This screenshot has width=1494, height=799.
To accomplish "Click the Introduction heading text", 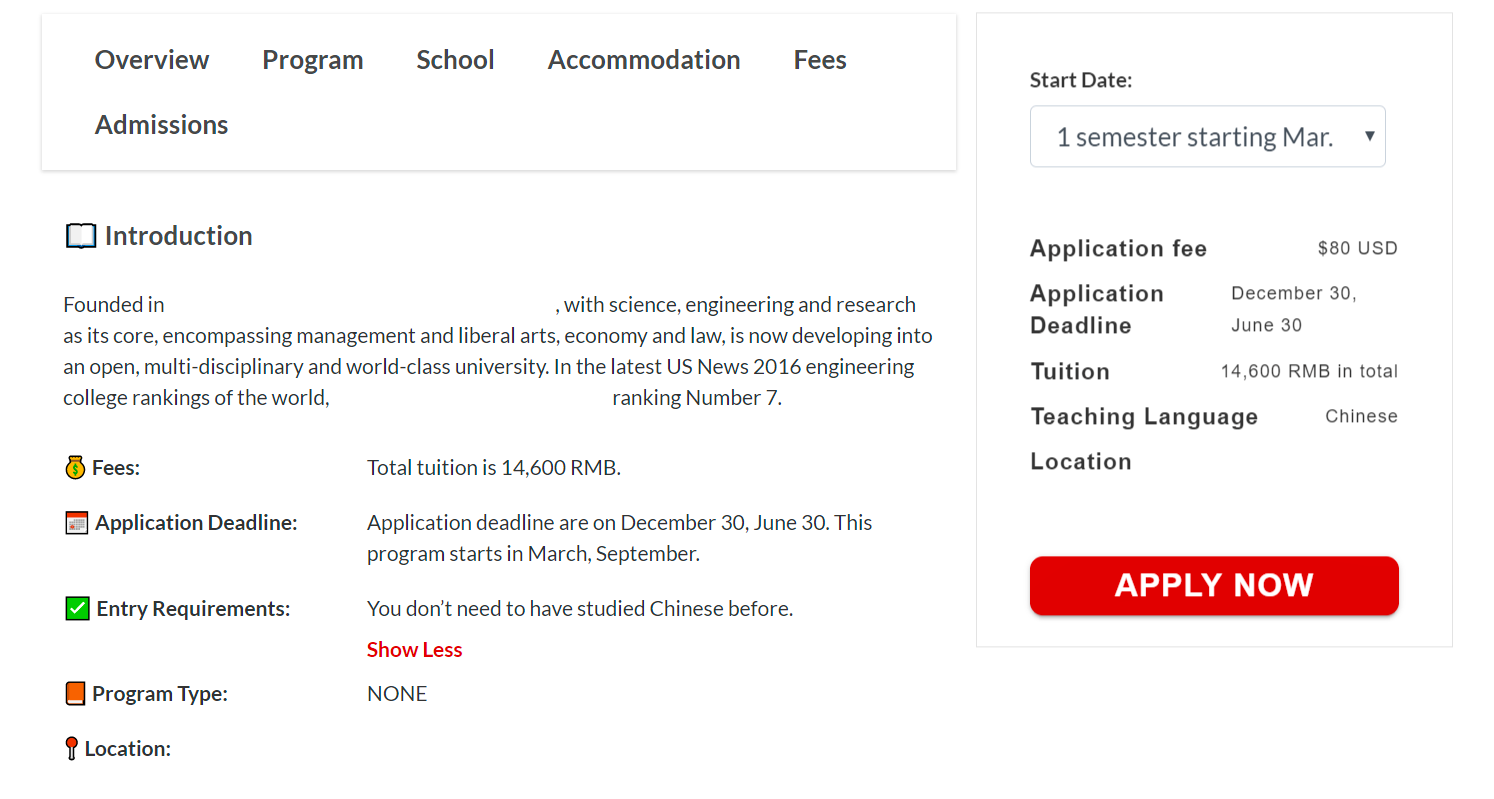I will (178, 236).
